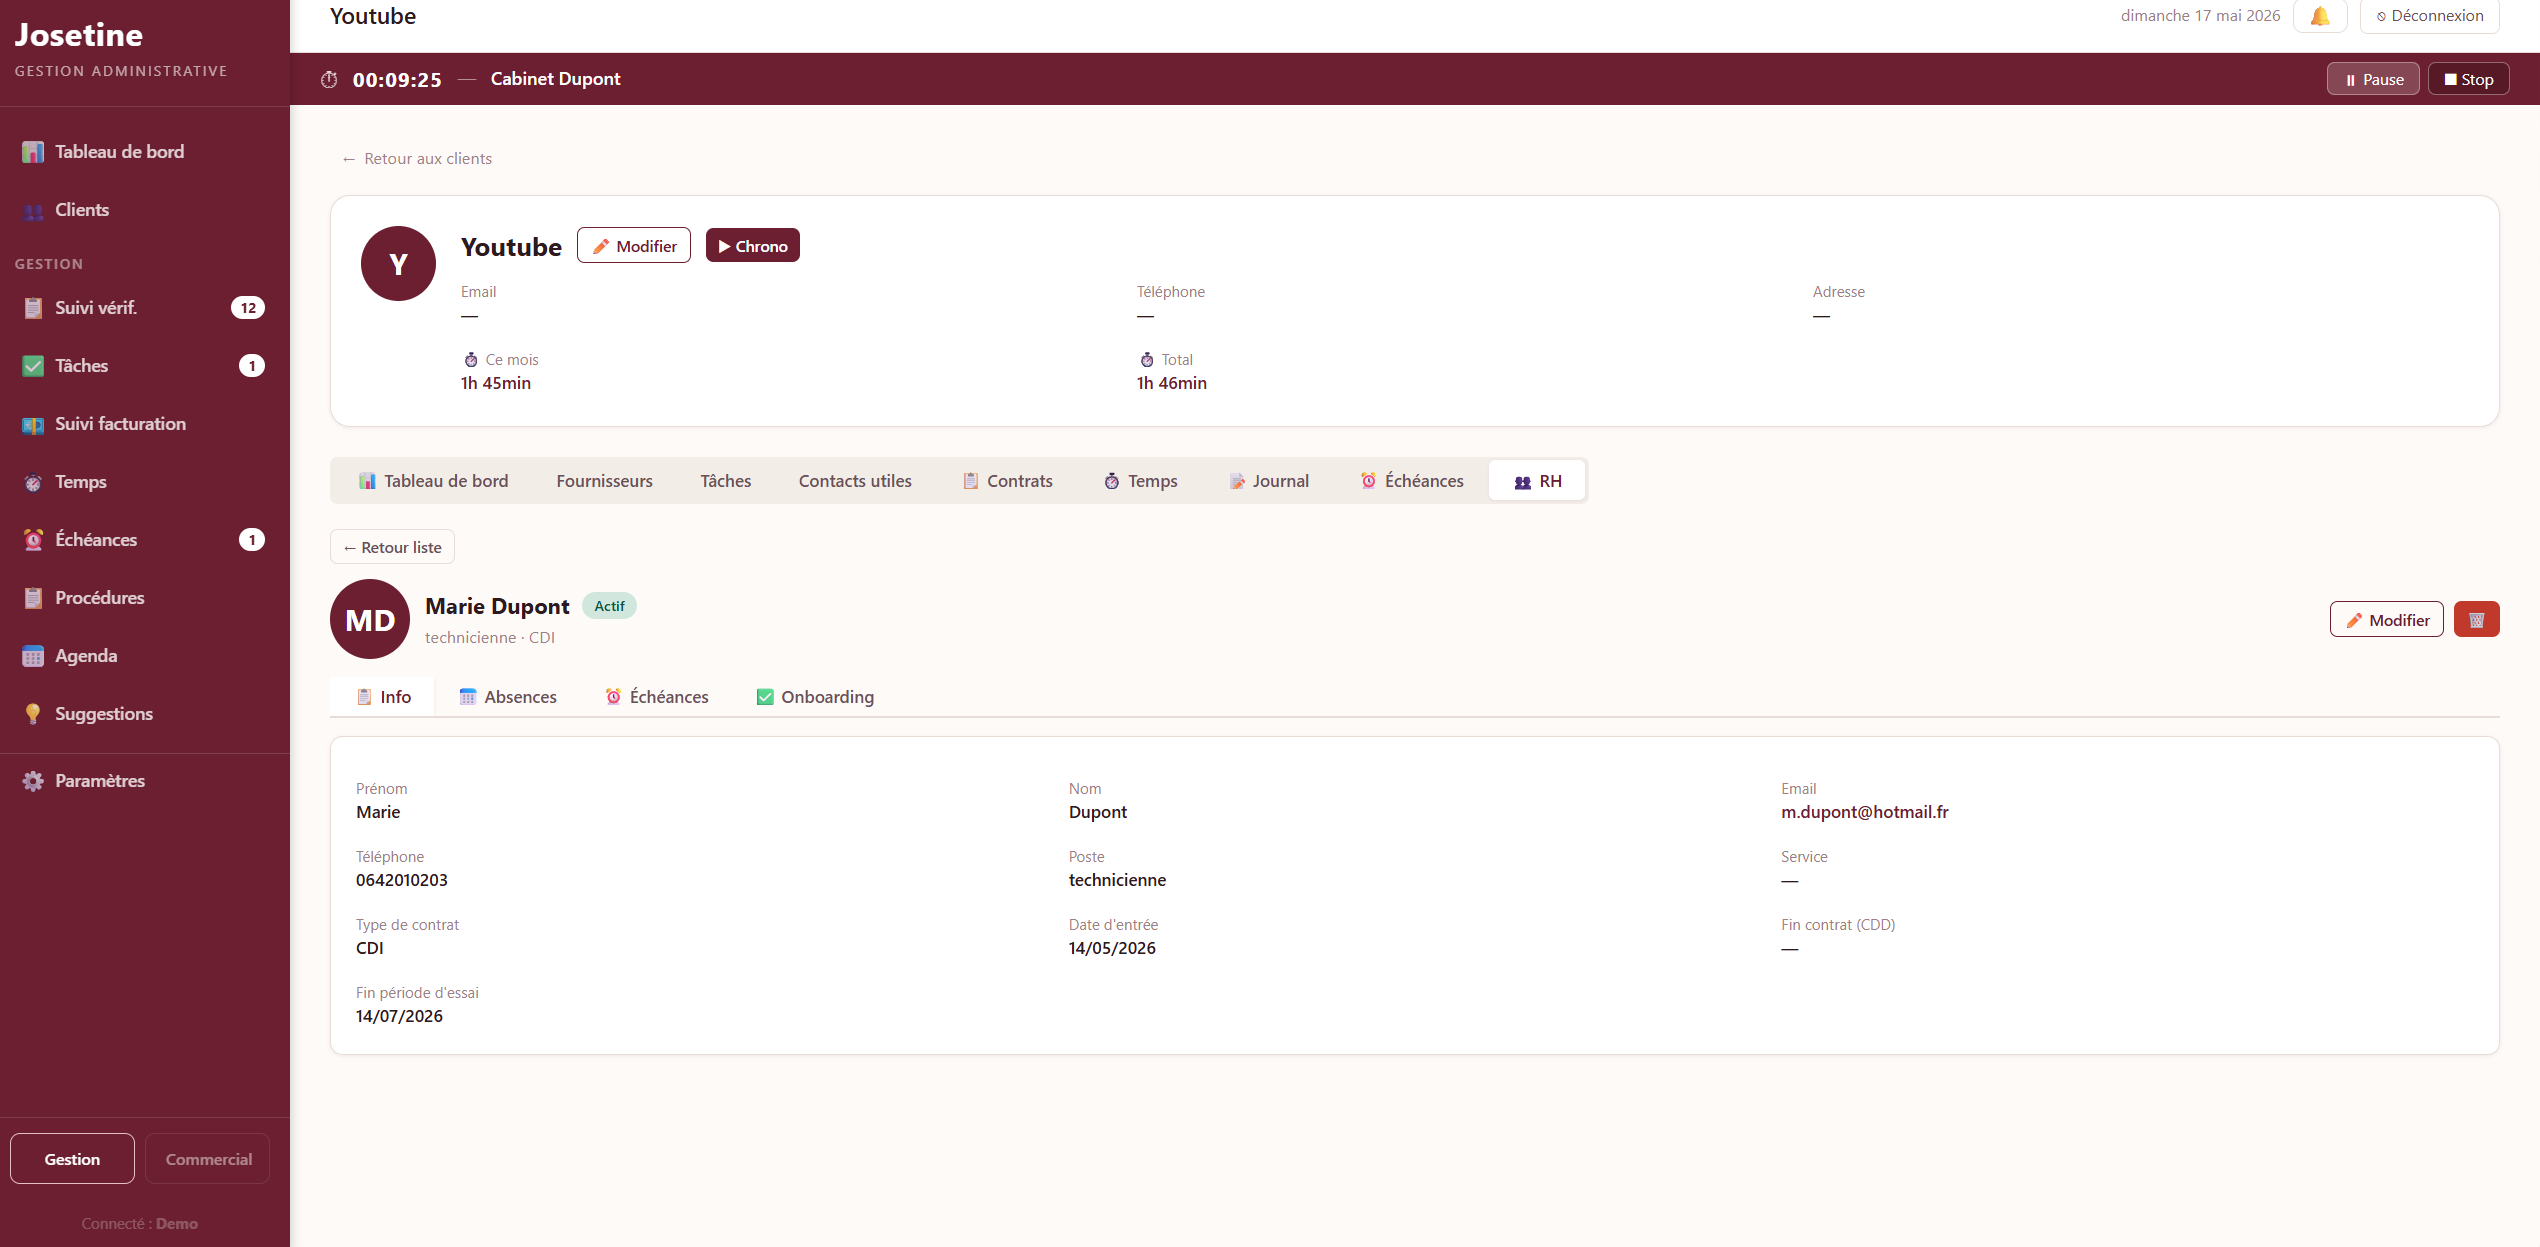
Task: Click the notification bell icon
Action: tap(2320, 16)
